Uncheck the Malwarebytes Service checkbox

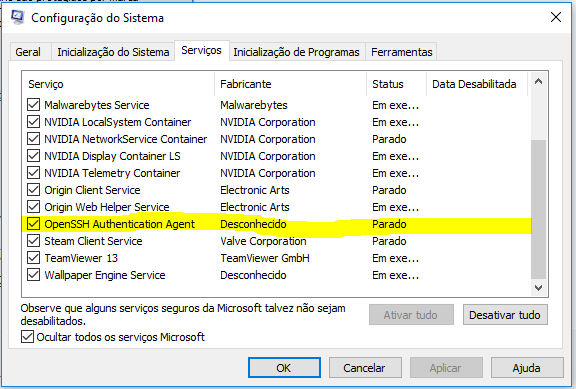(x=33, y=105)
